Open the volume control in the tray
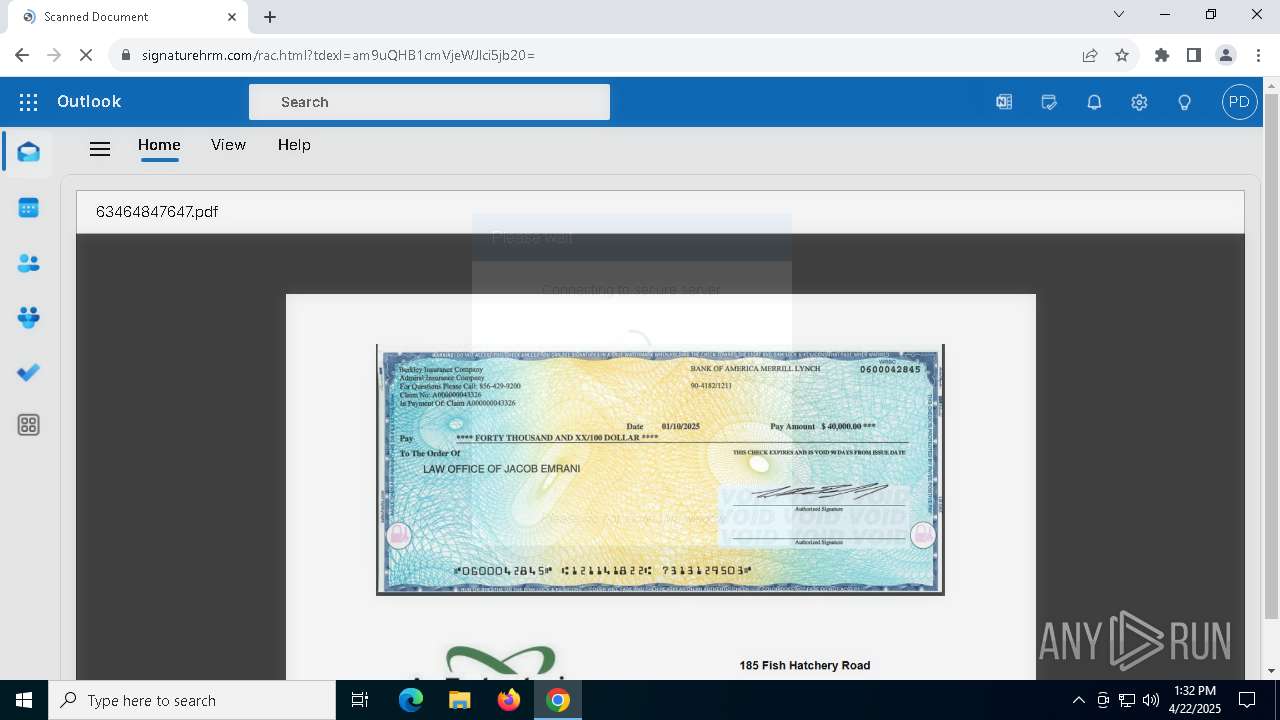Viewport: 1280px width, 720px height. [x=1151, y=700]
